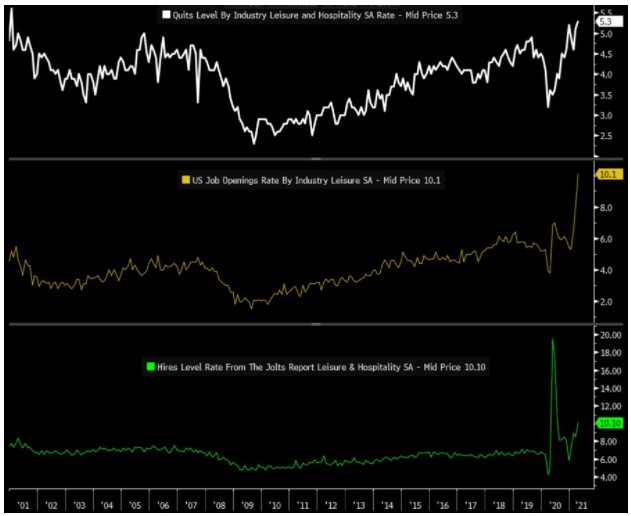631x516 pixels.
Task: Click the '16 year label on the time axis
Action: click(x=443, y=505)
